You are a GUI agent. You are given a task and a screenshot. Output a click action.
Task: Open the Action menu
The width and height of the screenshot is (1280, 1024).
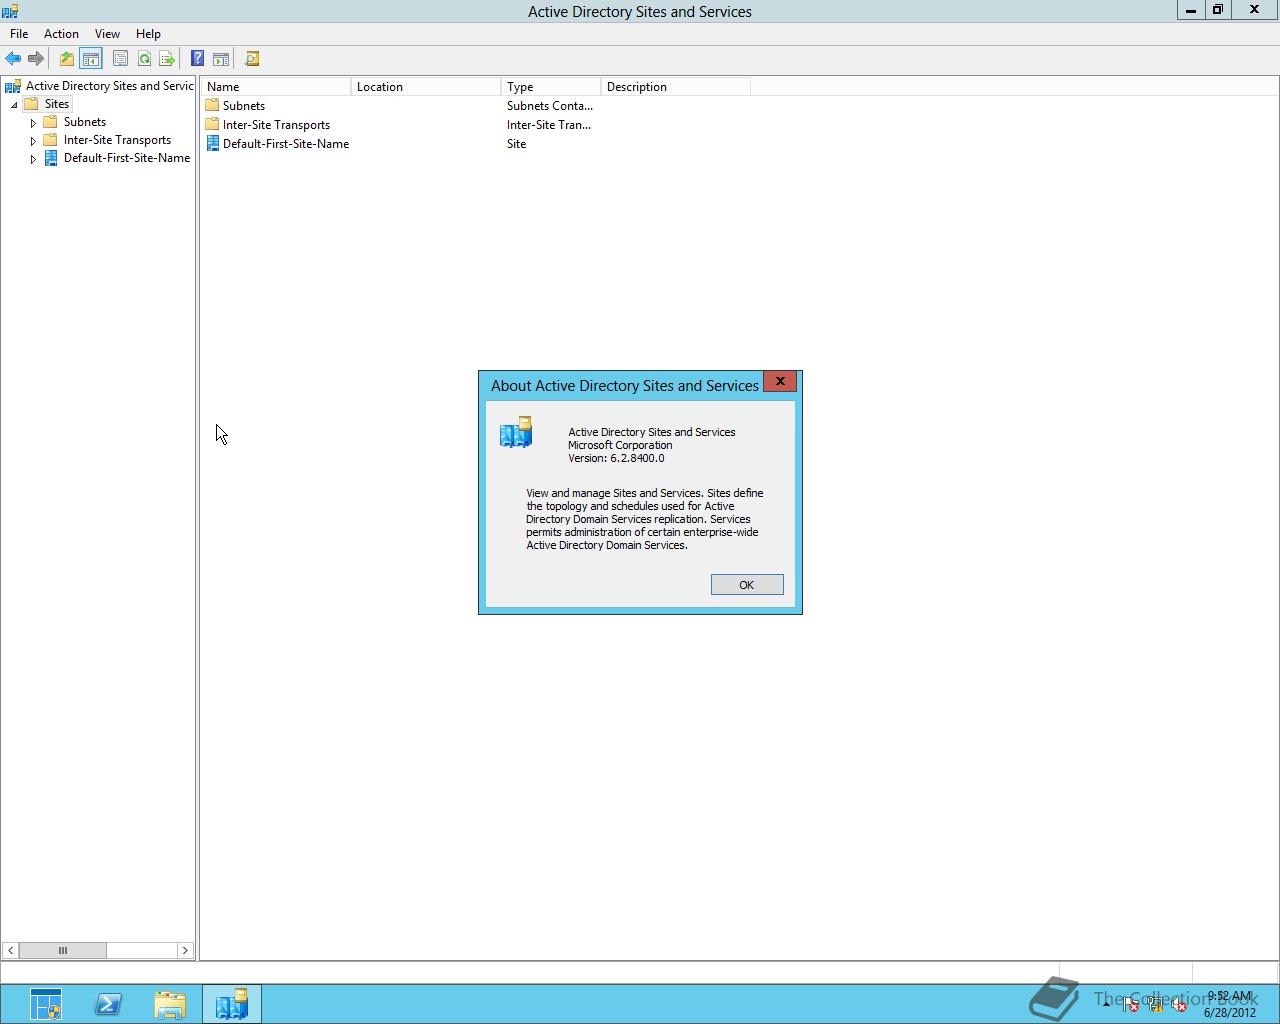click(x=61, y=33)
